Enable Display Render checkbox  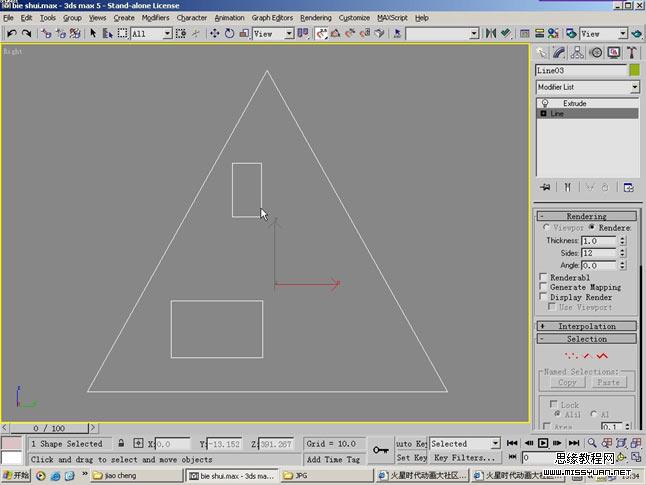(x=543, y=297)
